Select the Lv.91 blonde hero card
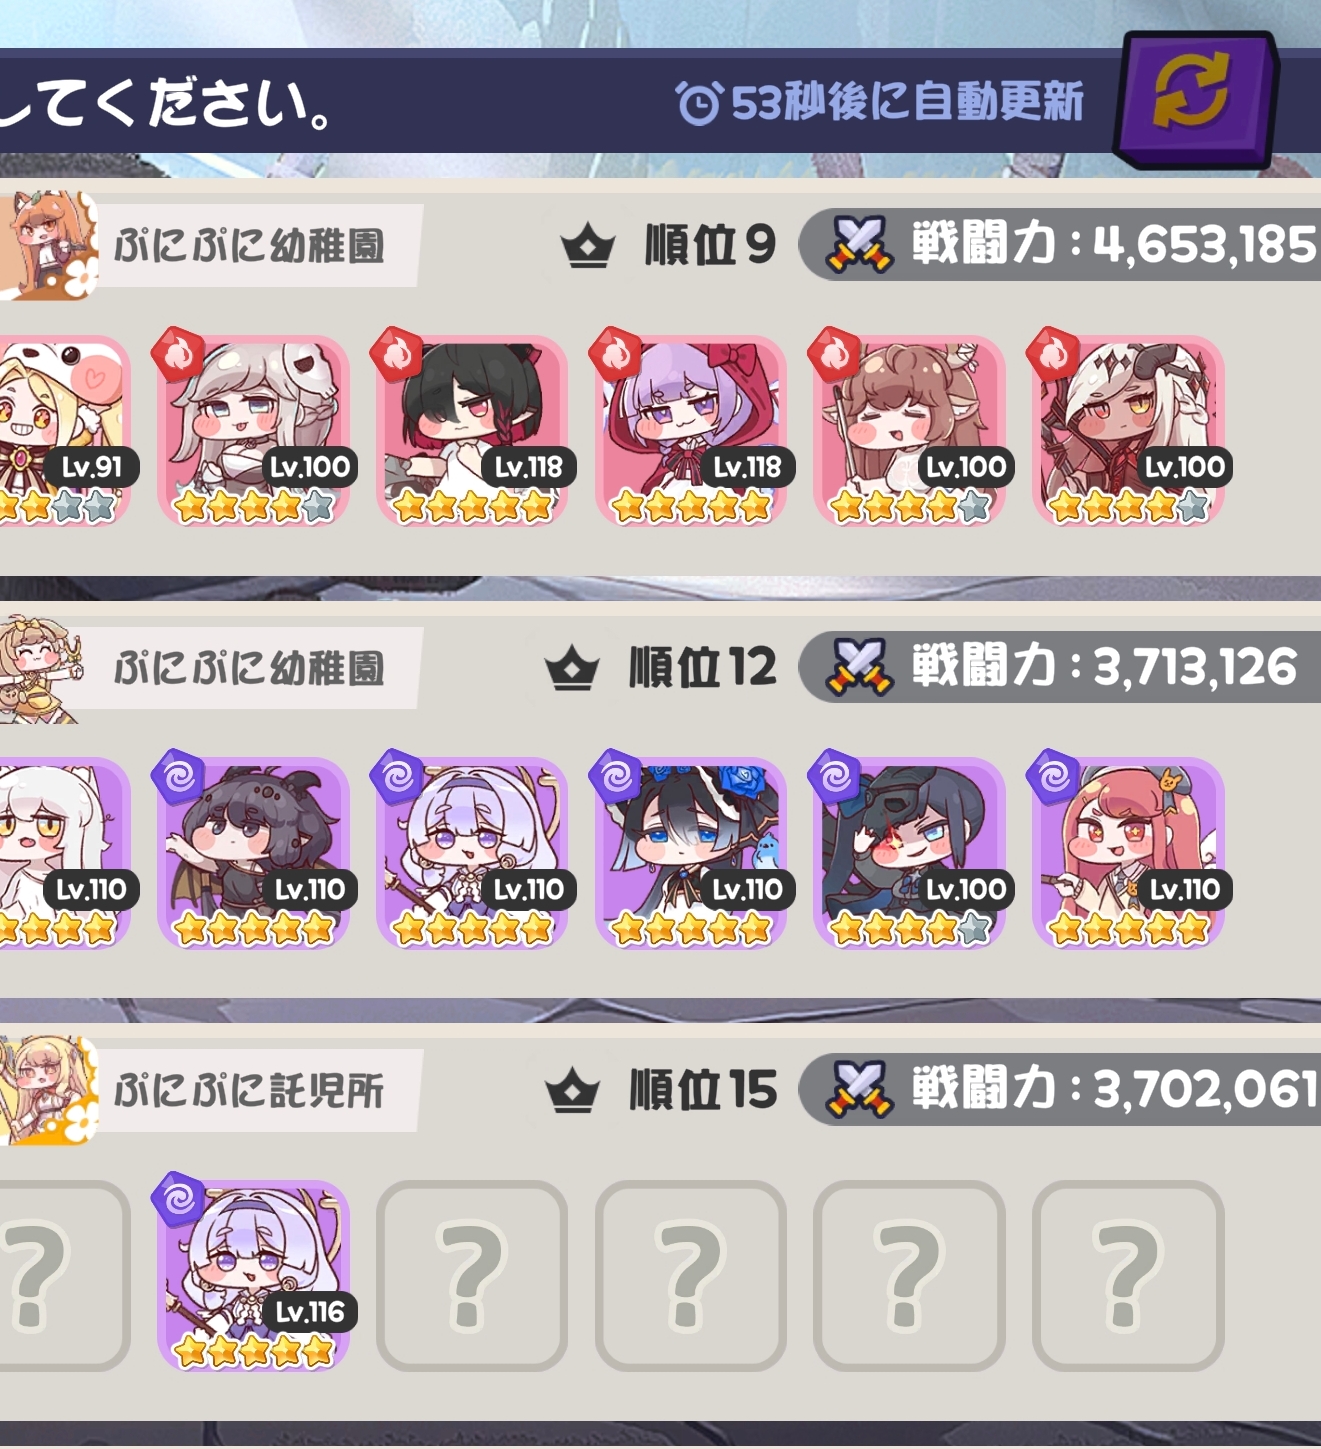Image resolution: width=1321 pixels, height=1449 pixels. pyautogui.click(x=64, y=431)
